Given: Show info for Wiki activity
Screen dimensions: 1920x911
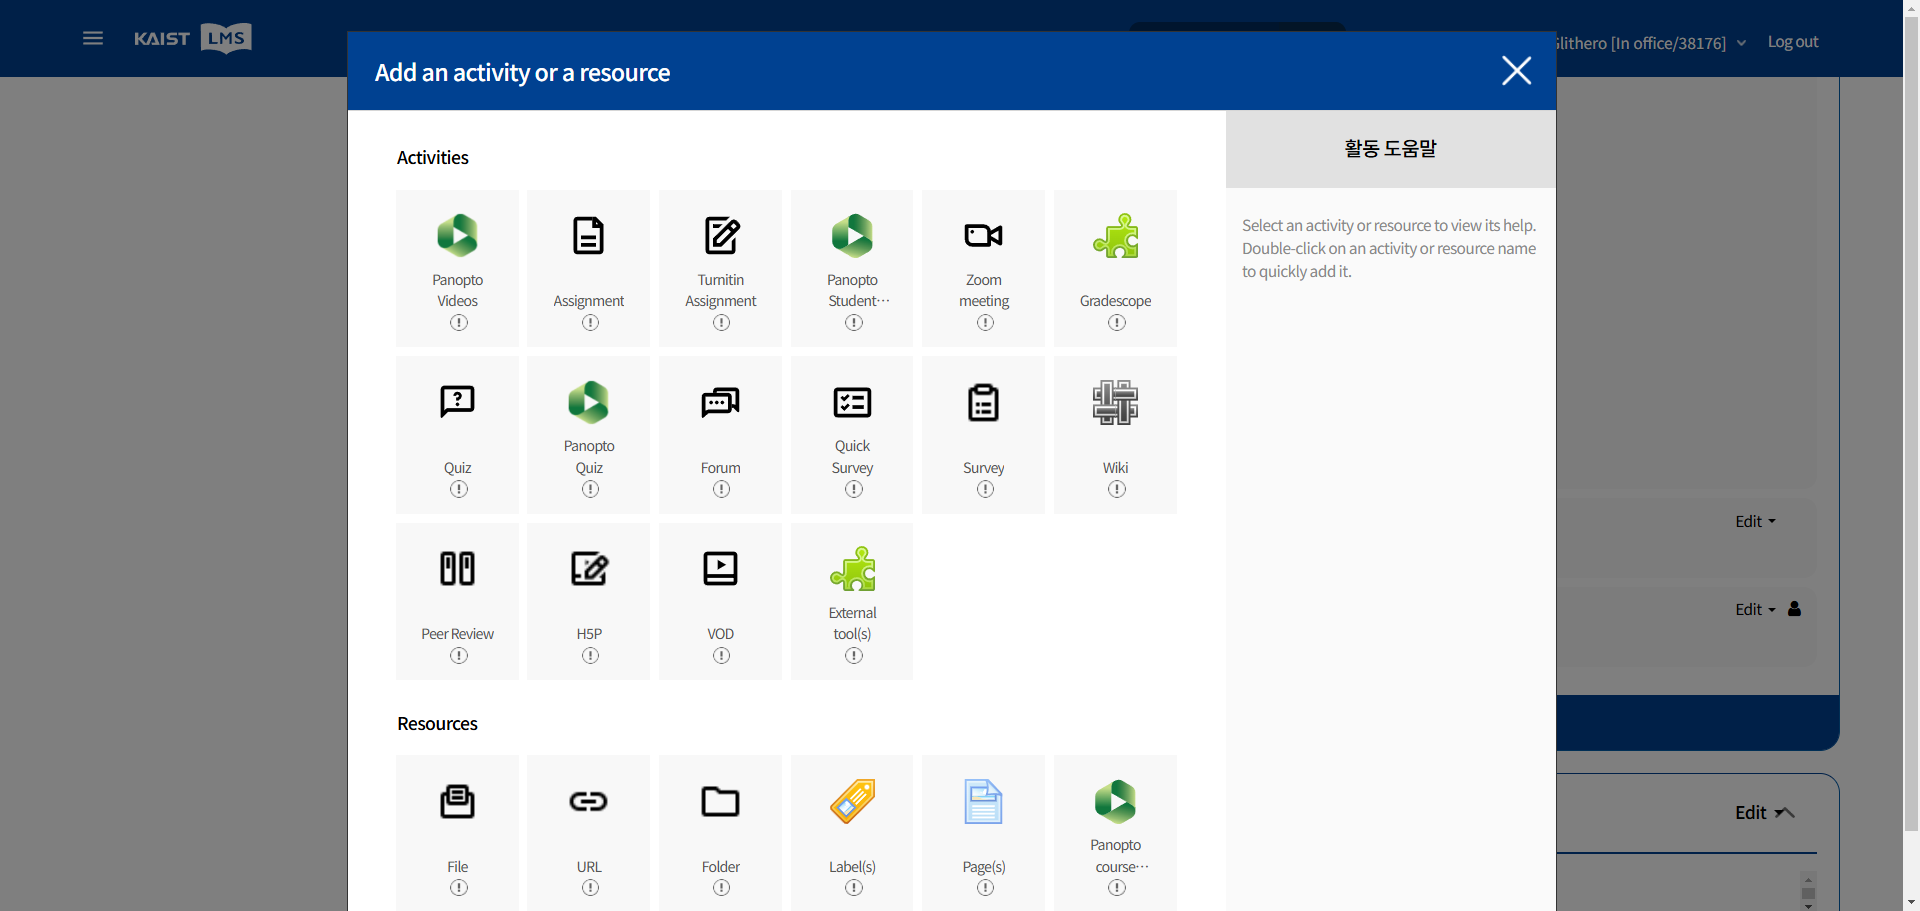Looking at the screenshot, I should click(x=1117, y=489).
